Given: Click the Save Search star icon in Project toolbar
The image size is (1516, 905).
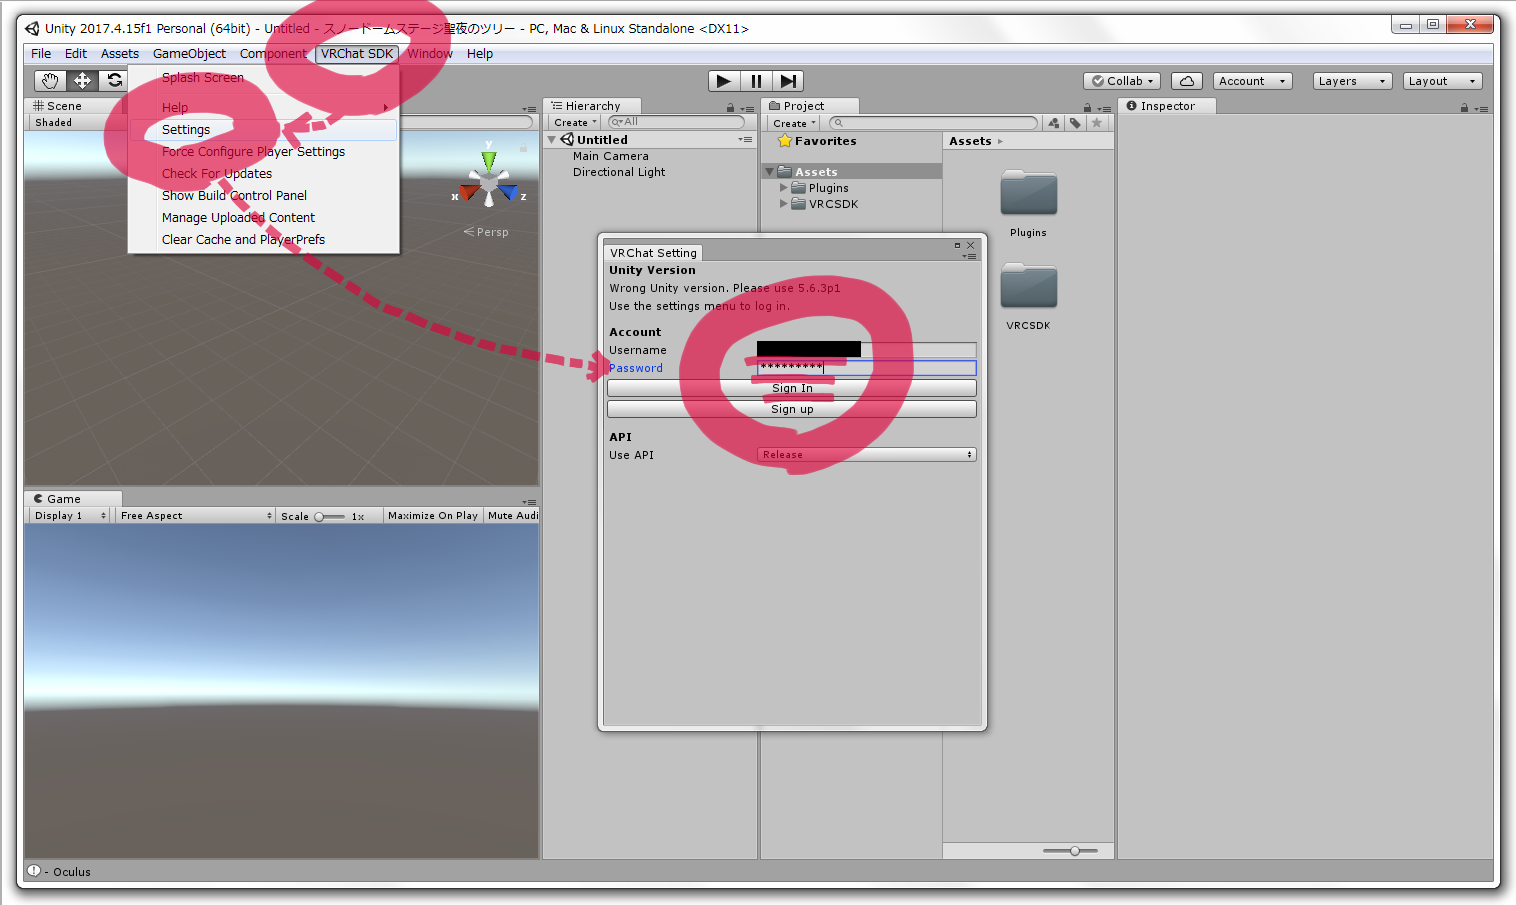Looking at the screenshot, I should click(x=1097, y=123).
